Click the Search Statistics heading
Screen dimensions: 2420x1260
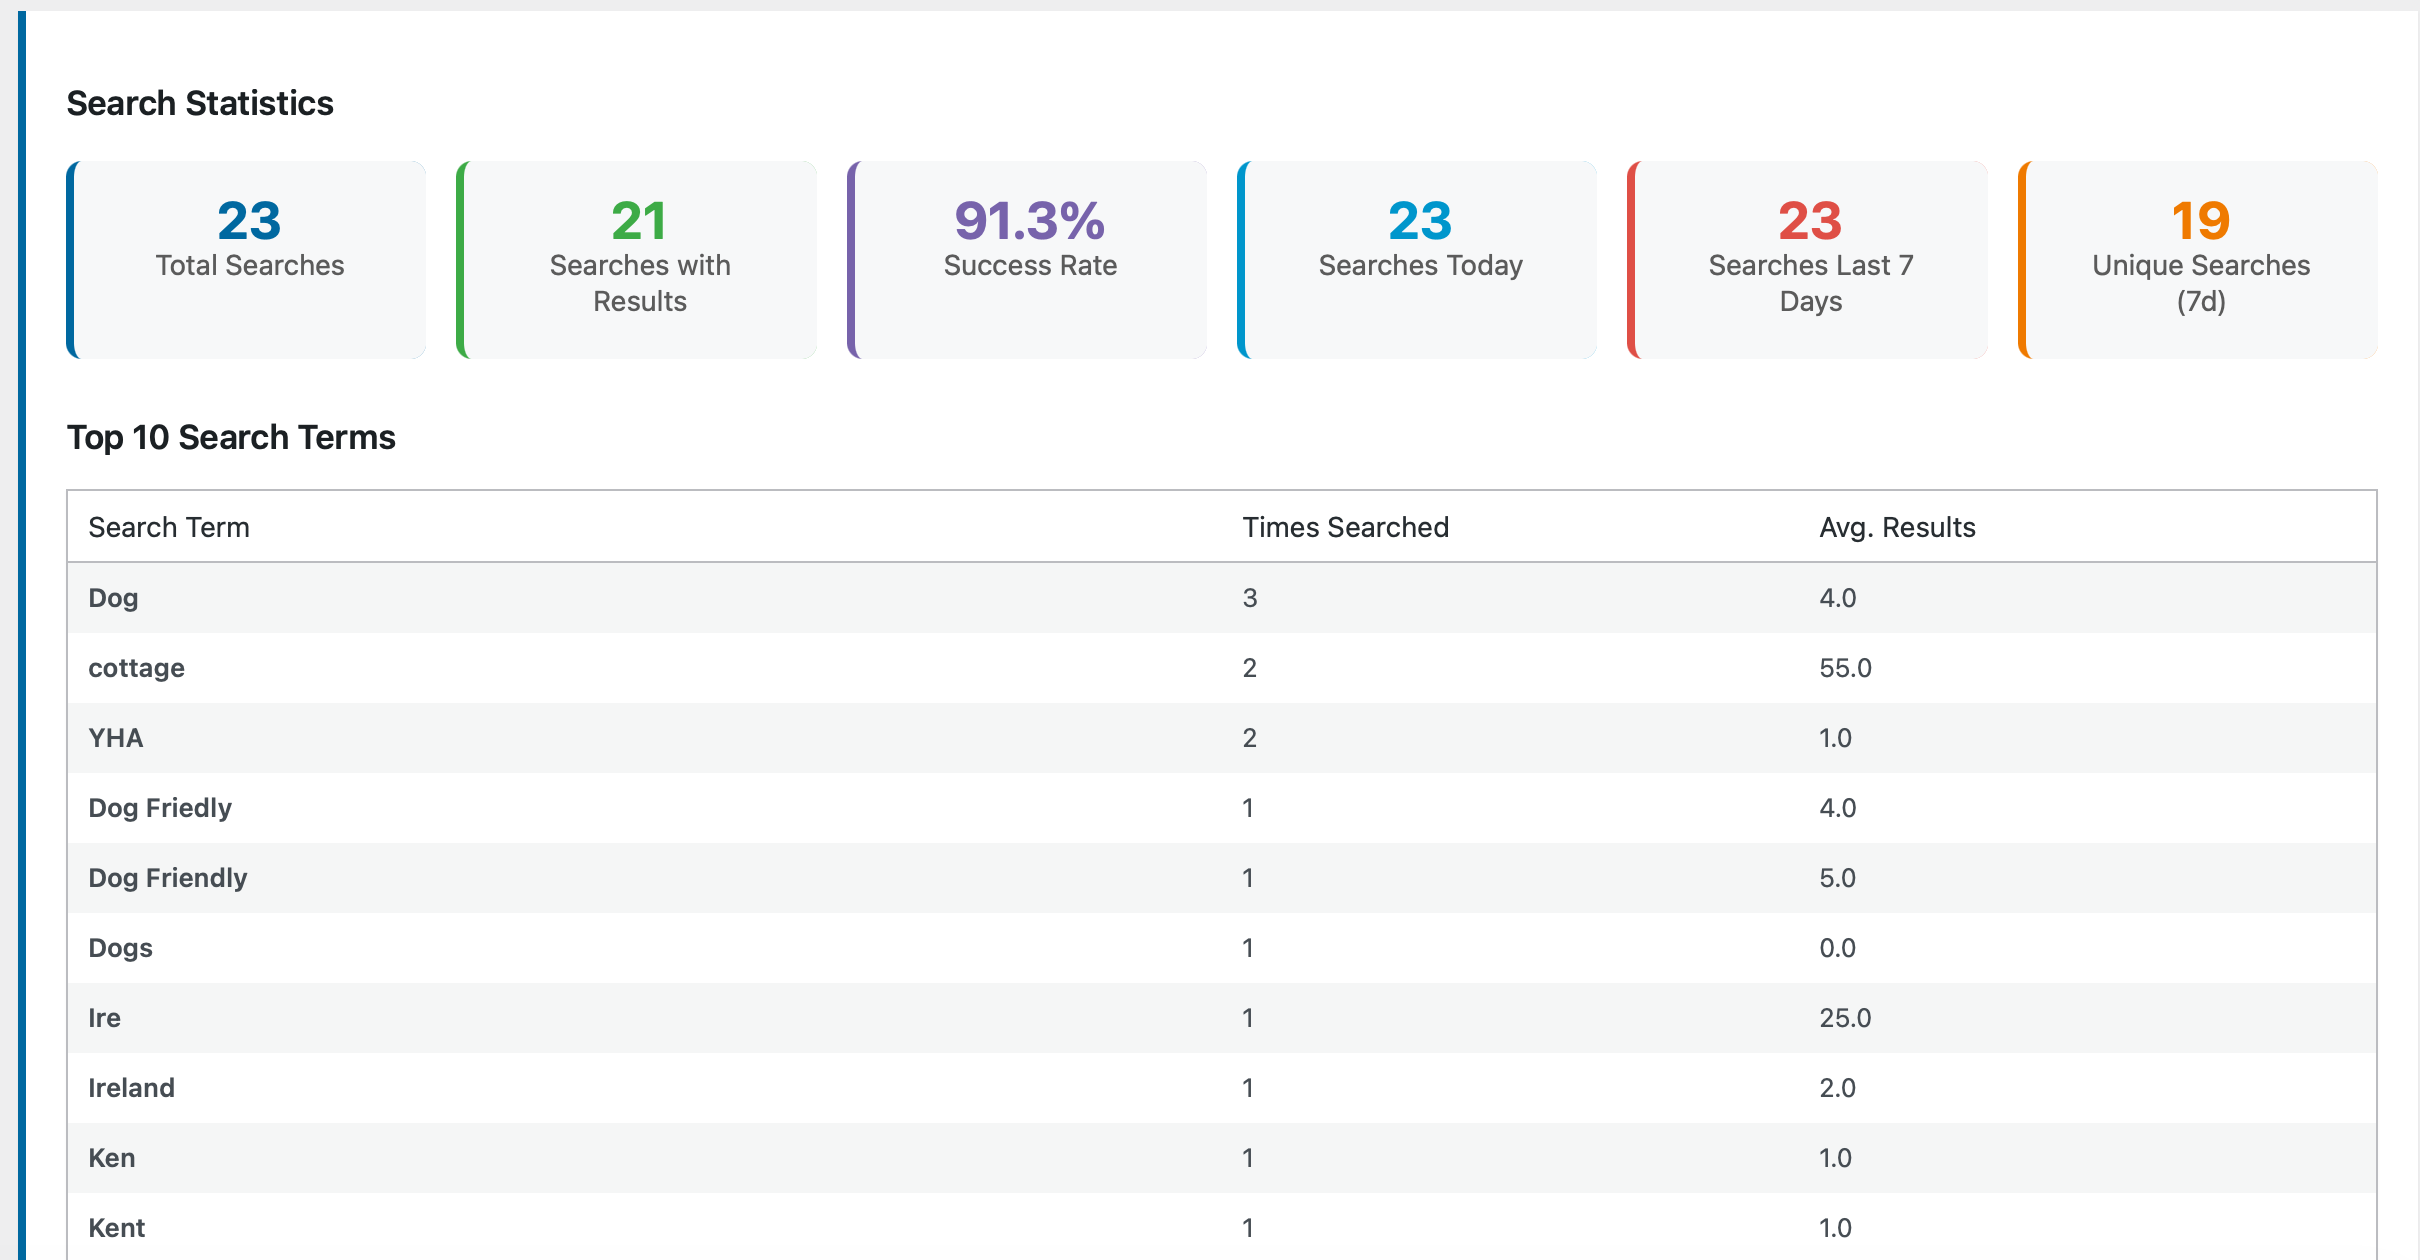tap(200, 103)
